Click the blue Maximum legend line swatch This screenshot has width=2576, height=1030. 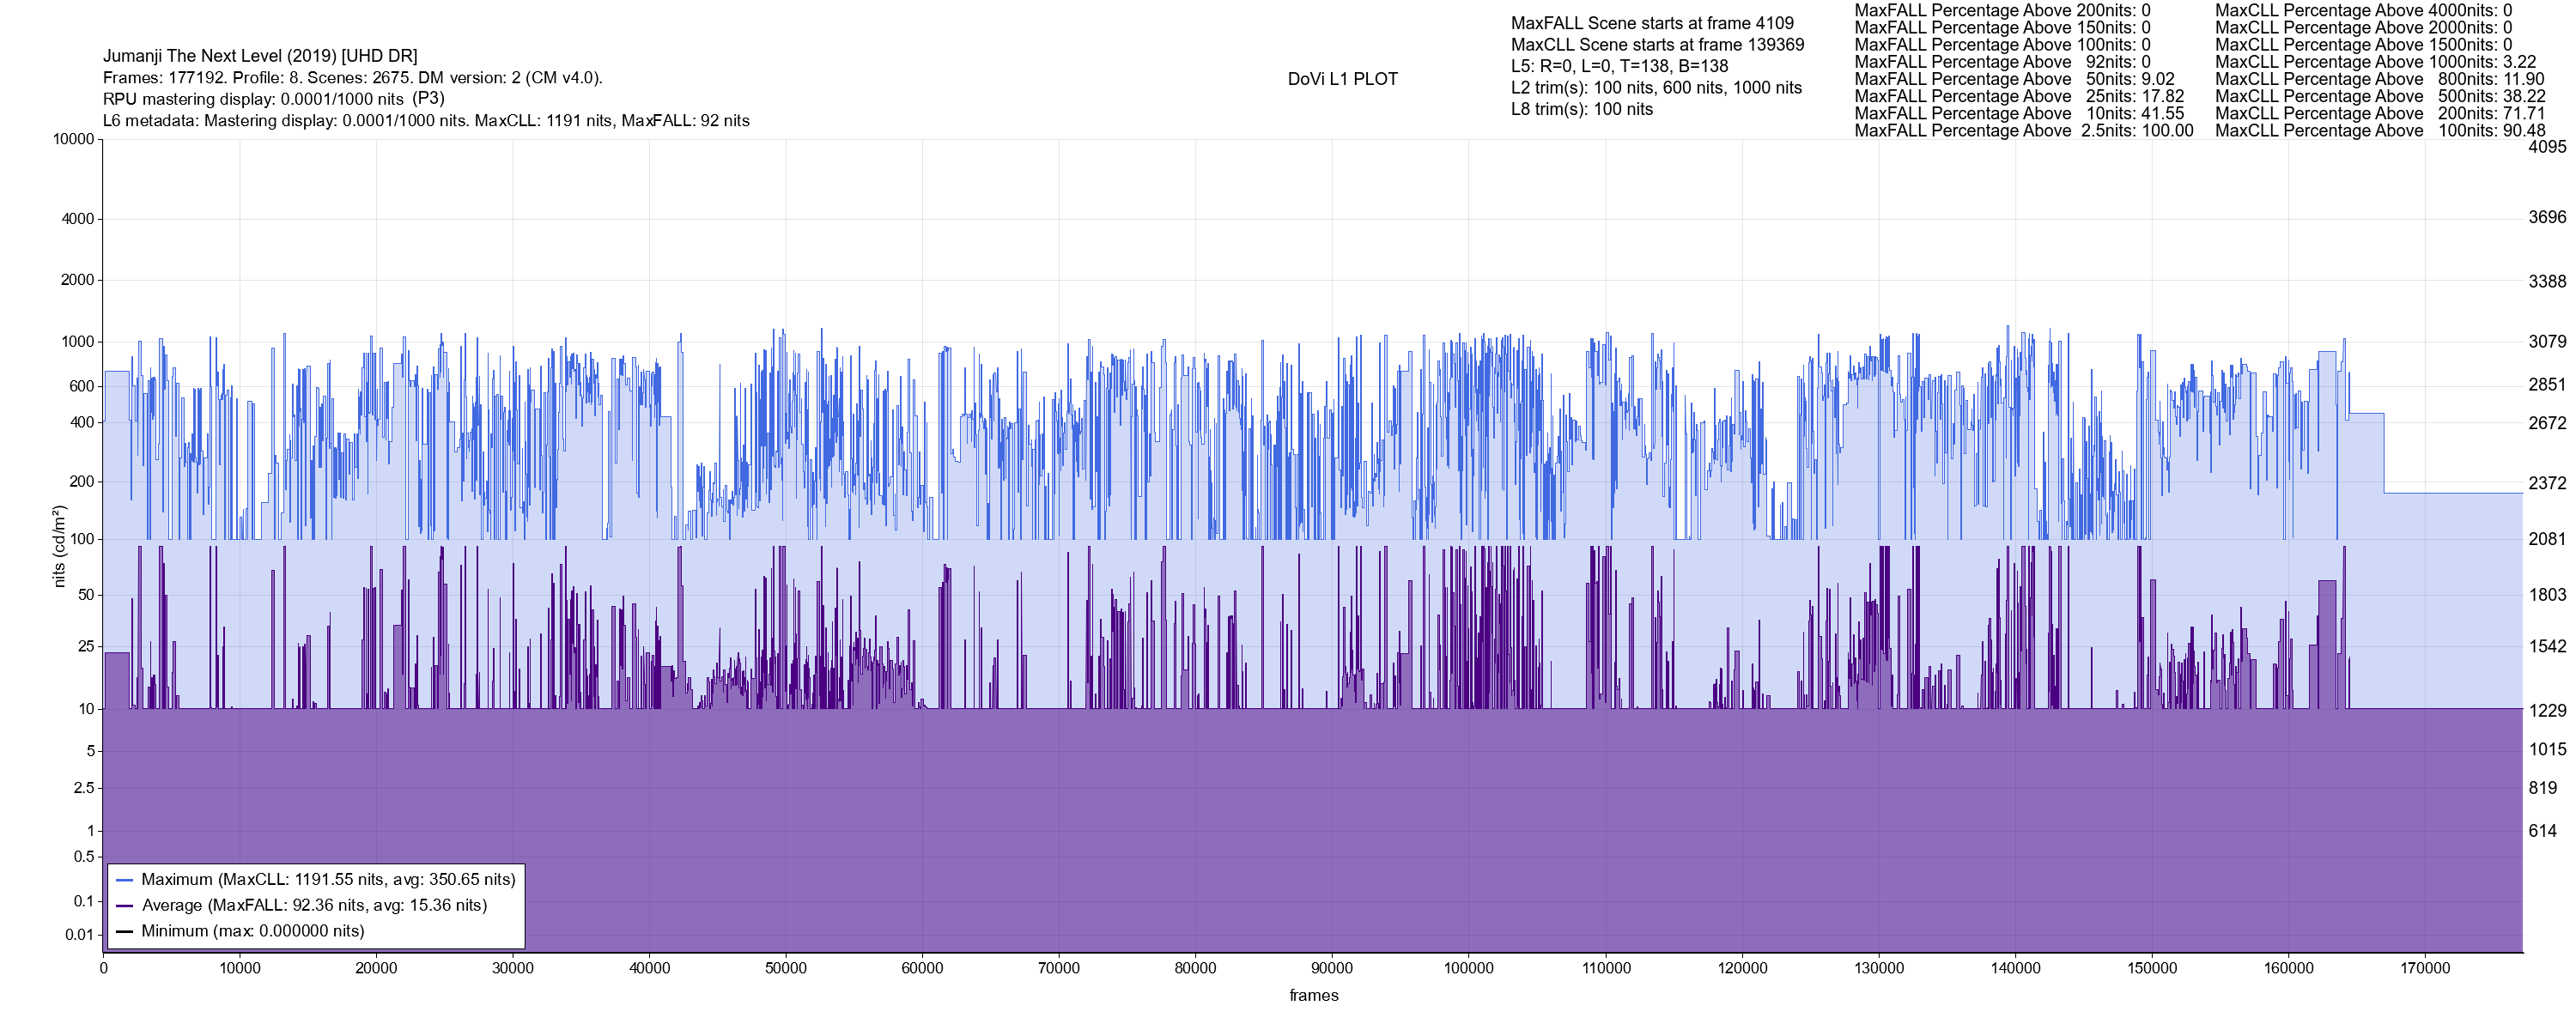(124, 880)
